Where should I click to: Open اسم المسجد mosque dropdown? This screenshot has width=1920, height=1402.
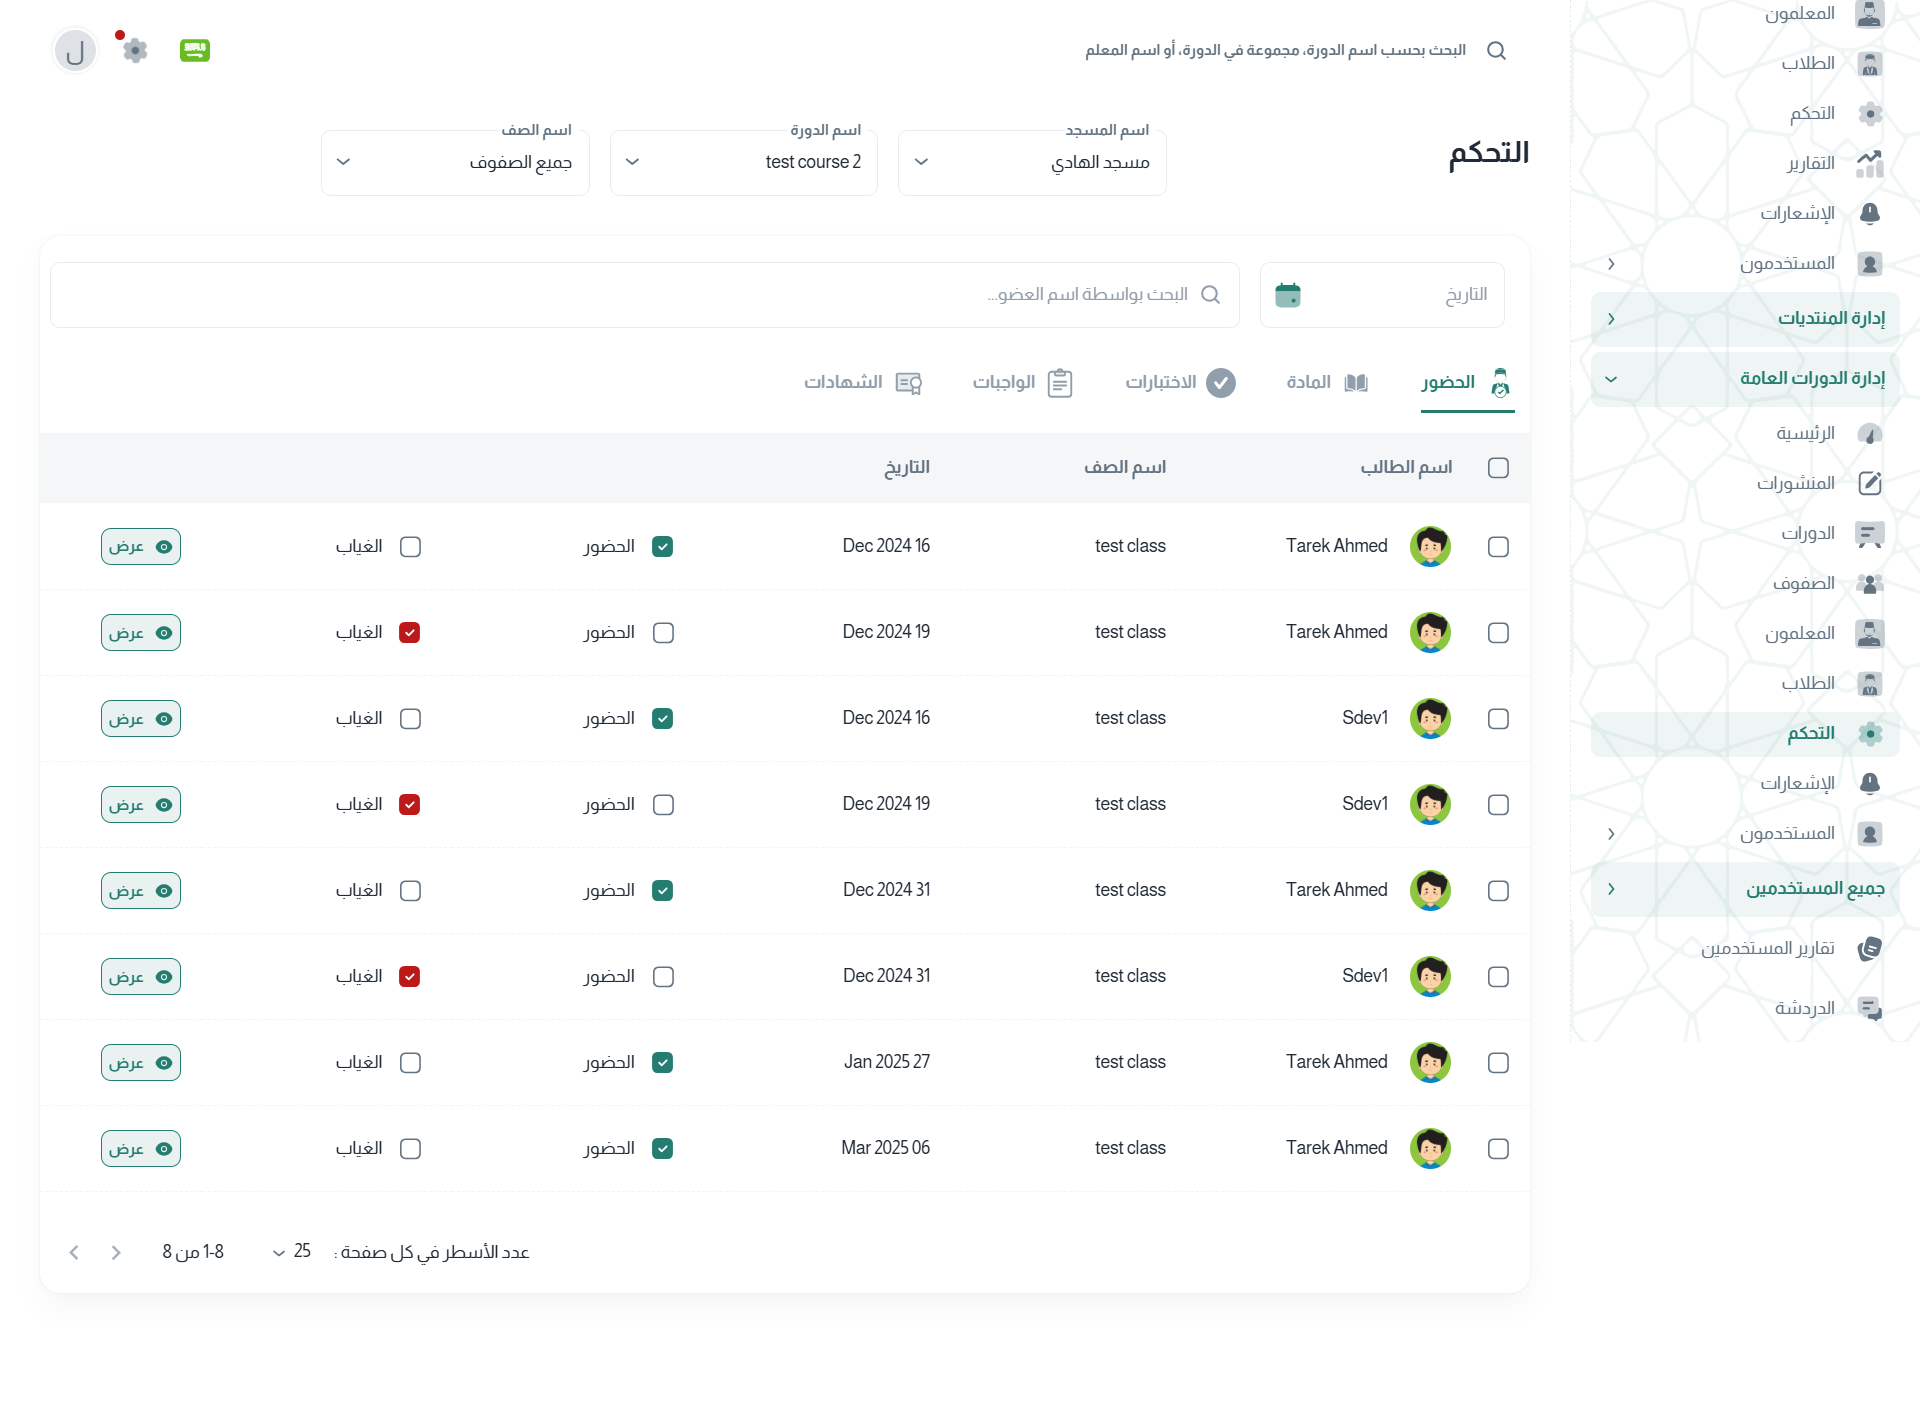pyautogui.click(x=1032, y=162)
